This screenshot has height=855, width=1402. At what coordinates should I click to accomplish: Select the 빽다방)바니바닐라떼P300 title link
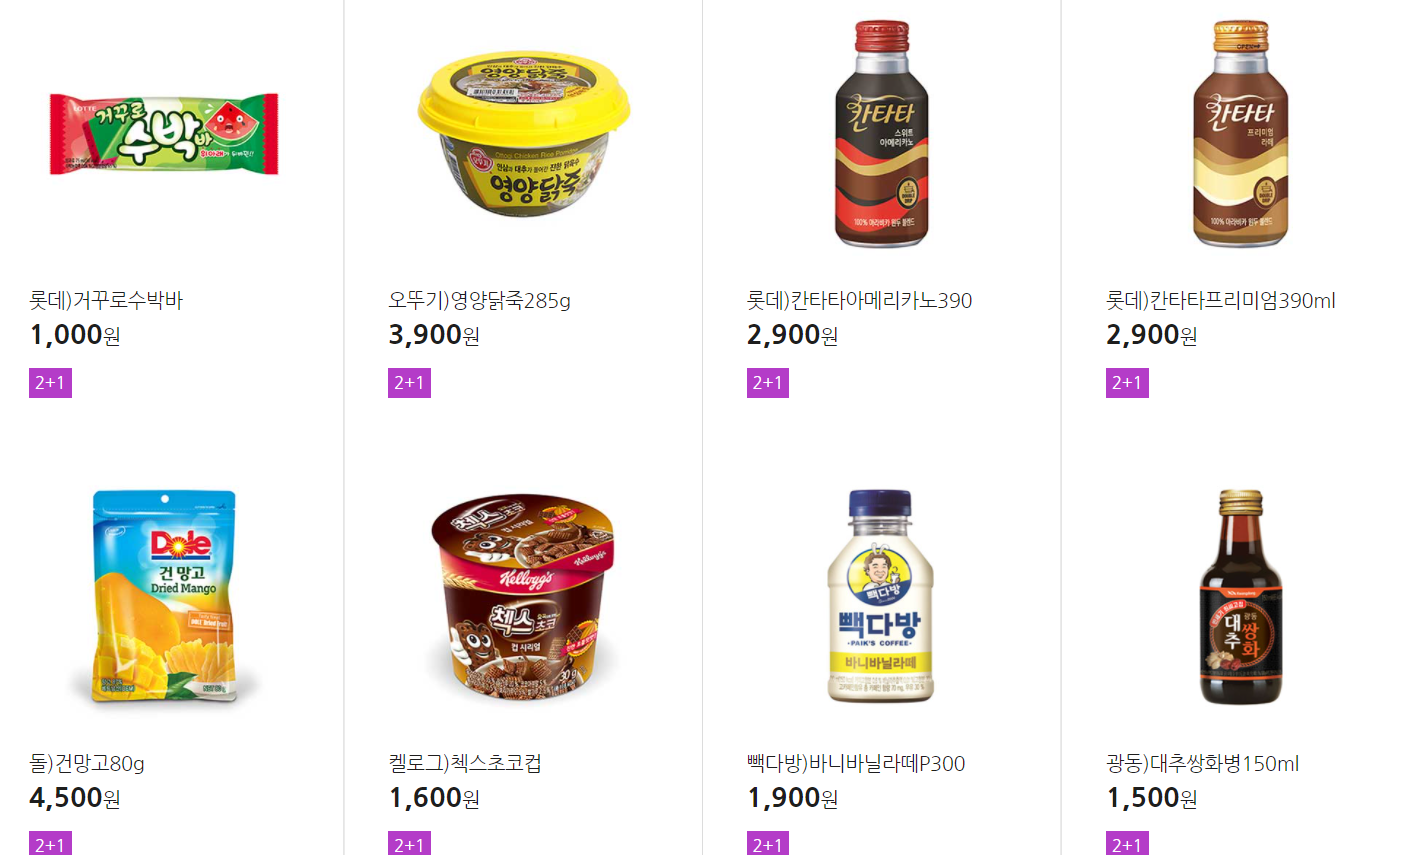[x=856, y=763]
